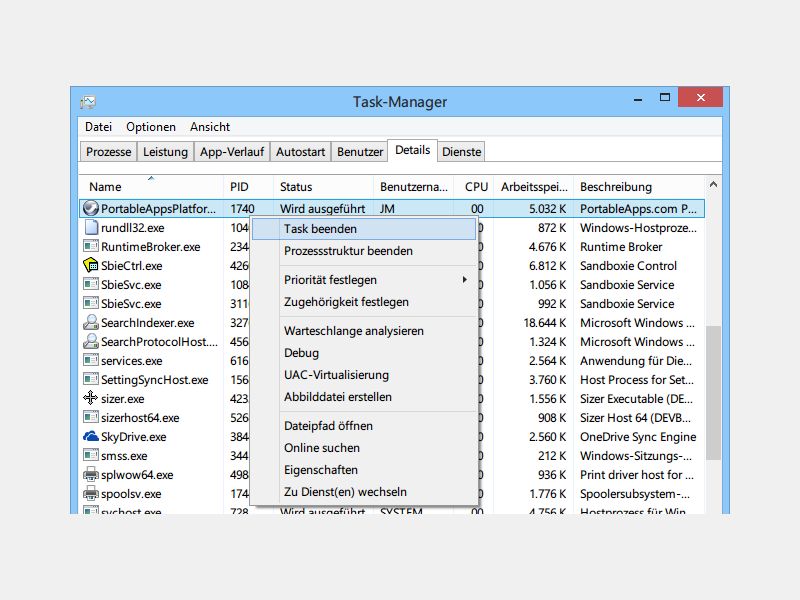Viewport: 800px width, 600px height.
Task: Sort by the PID column header
Action: click(248, 187)
